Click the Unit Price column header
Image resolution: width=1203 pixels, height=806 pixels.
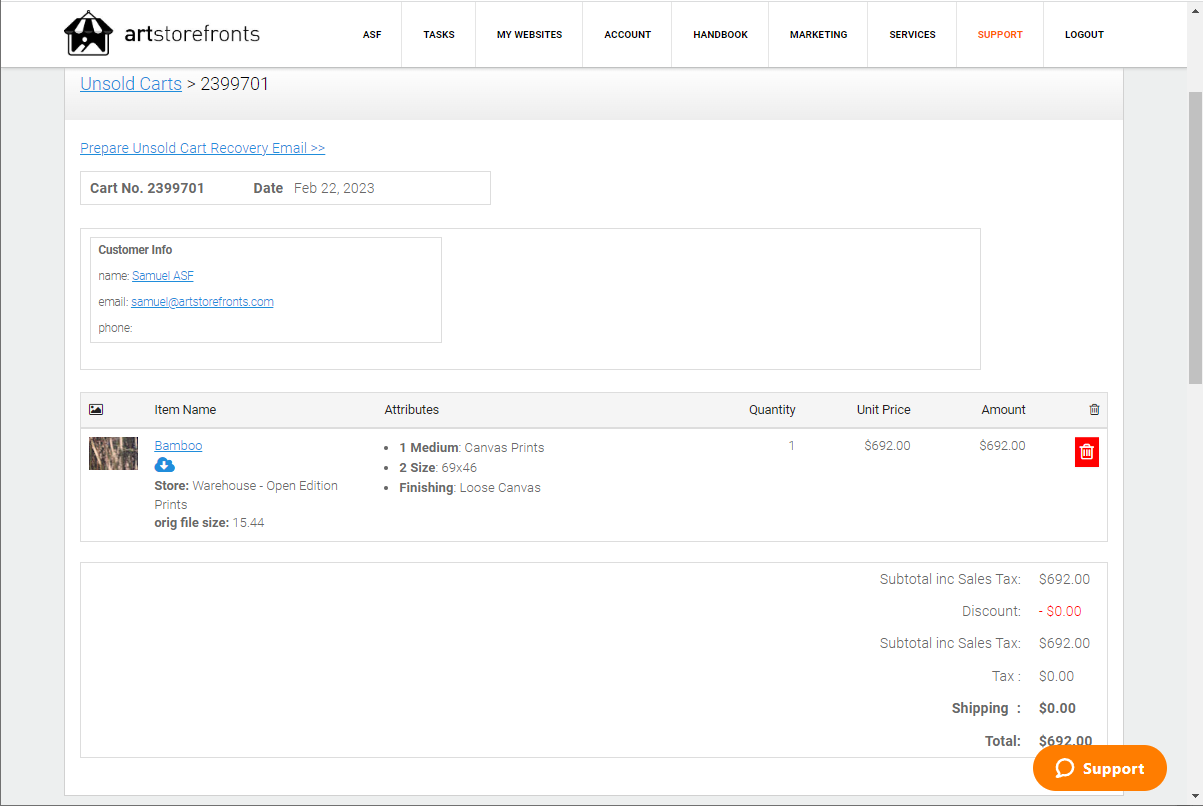pyautogui.click(x=884, y=410)
